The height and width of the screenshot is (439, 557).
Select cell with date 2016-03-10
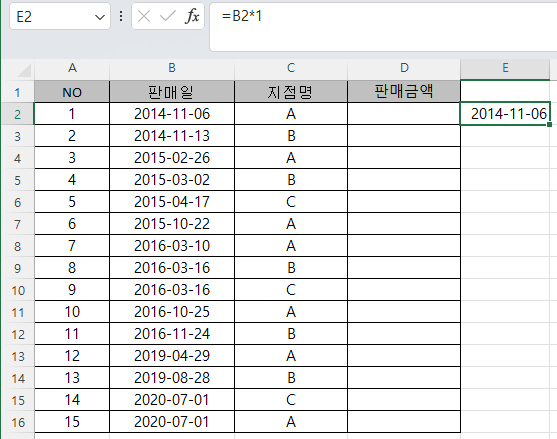click(x=172, y=246)
